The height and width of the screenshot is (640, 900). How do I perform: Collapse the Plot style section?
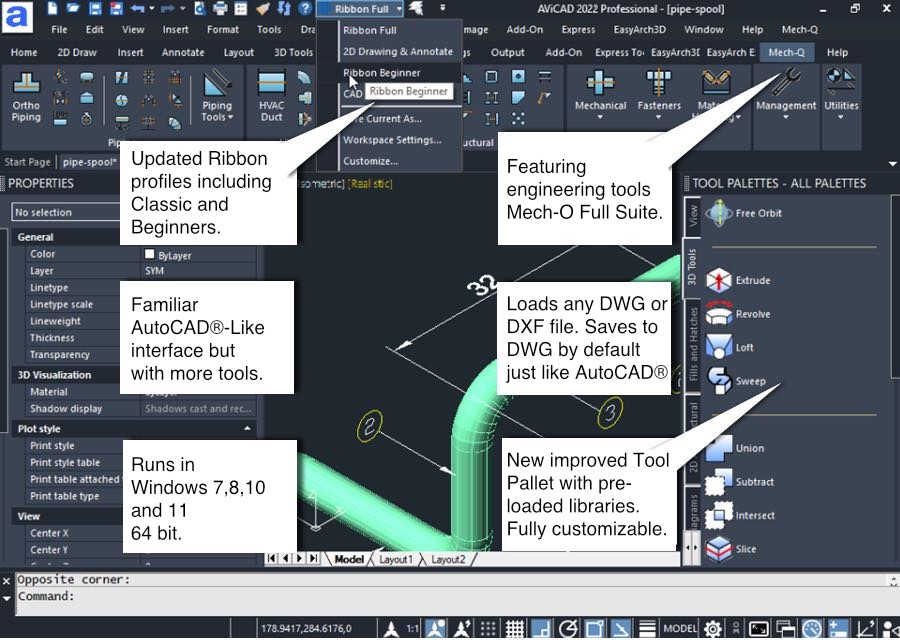[247, 429]
